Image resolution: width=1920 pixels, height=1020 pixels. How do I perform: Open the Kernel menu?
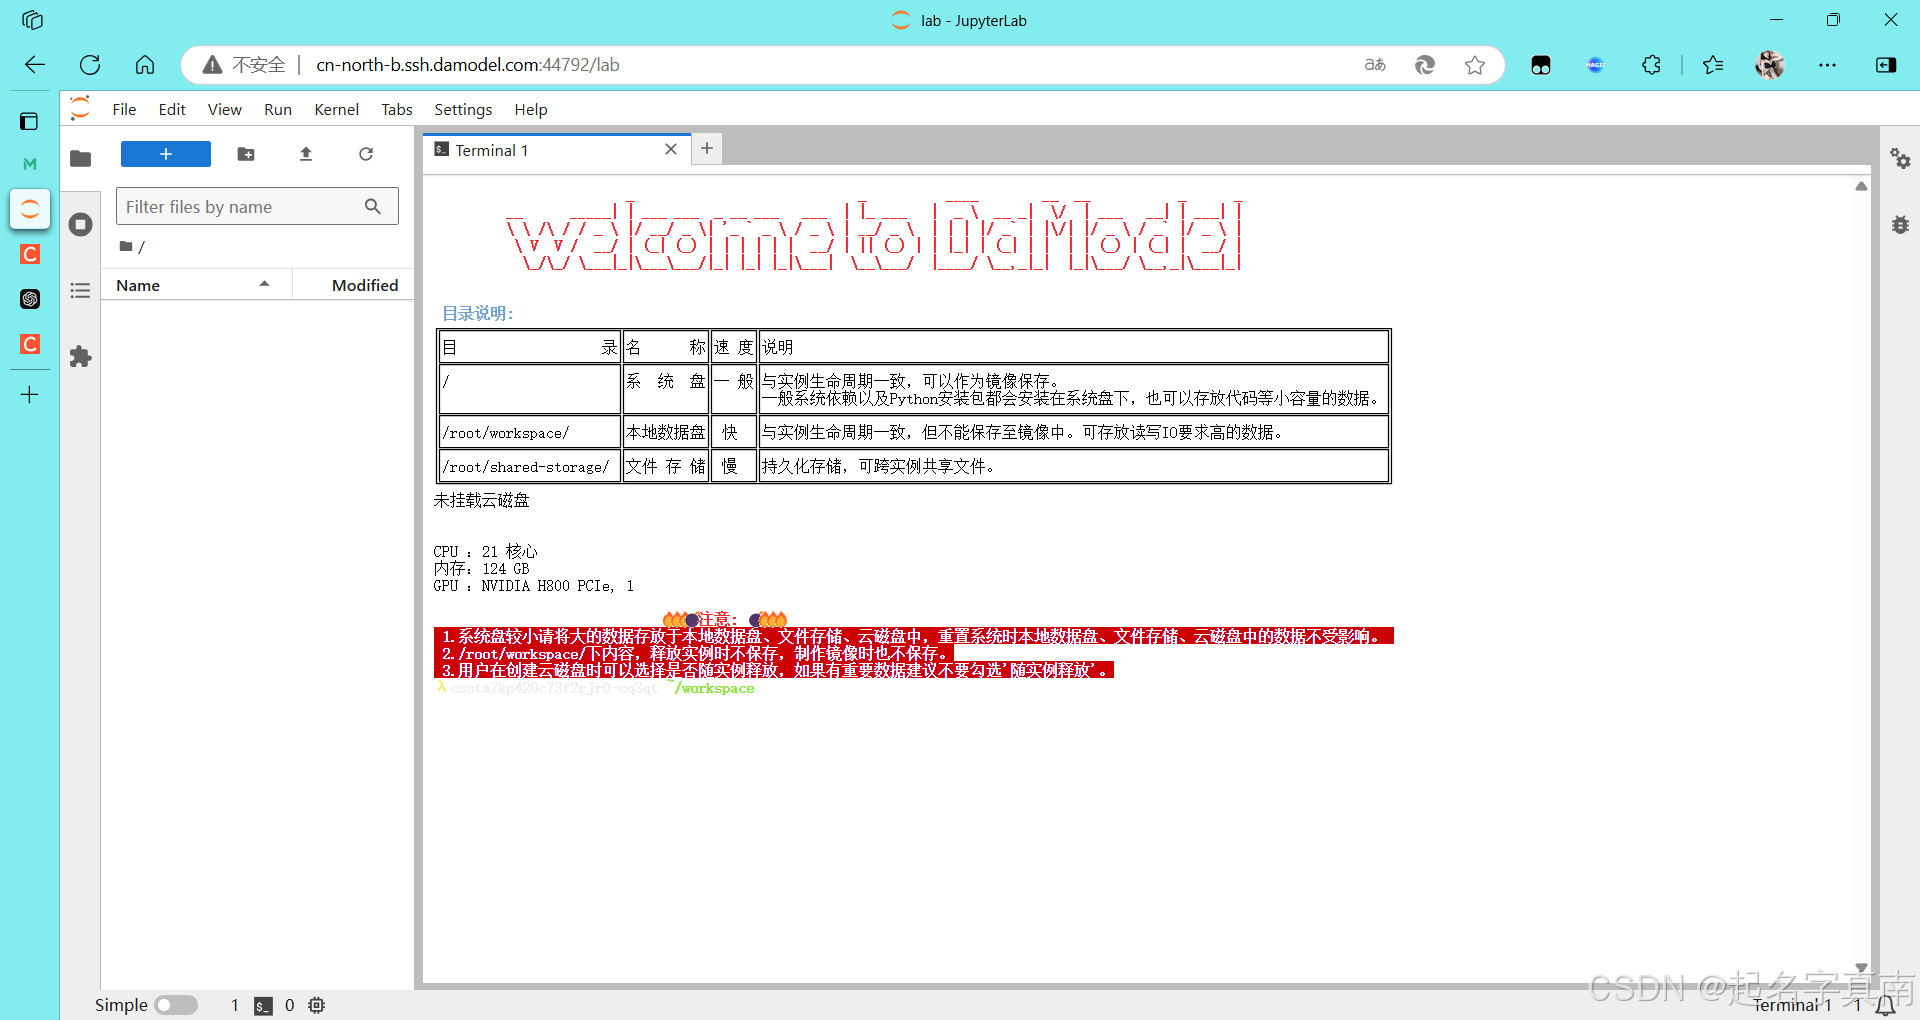tap(336, 110)
